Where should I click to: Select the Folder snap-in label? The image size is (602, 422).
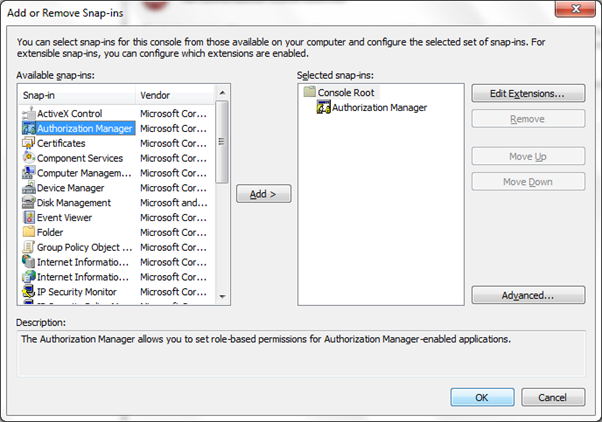click(50, 232)
